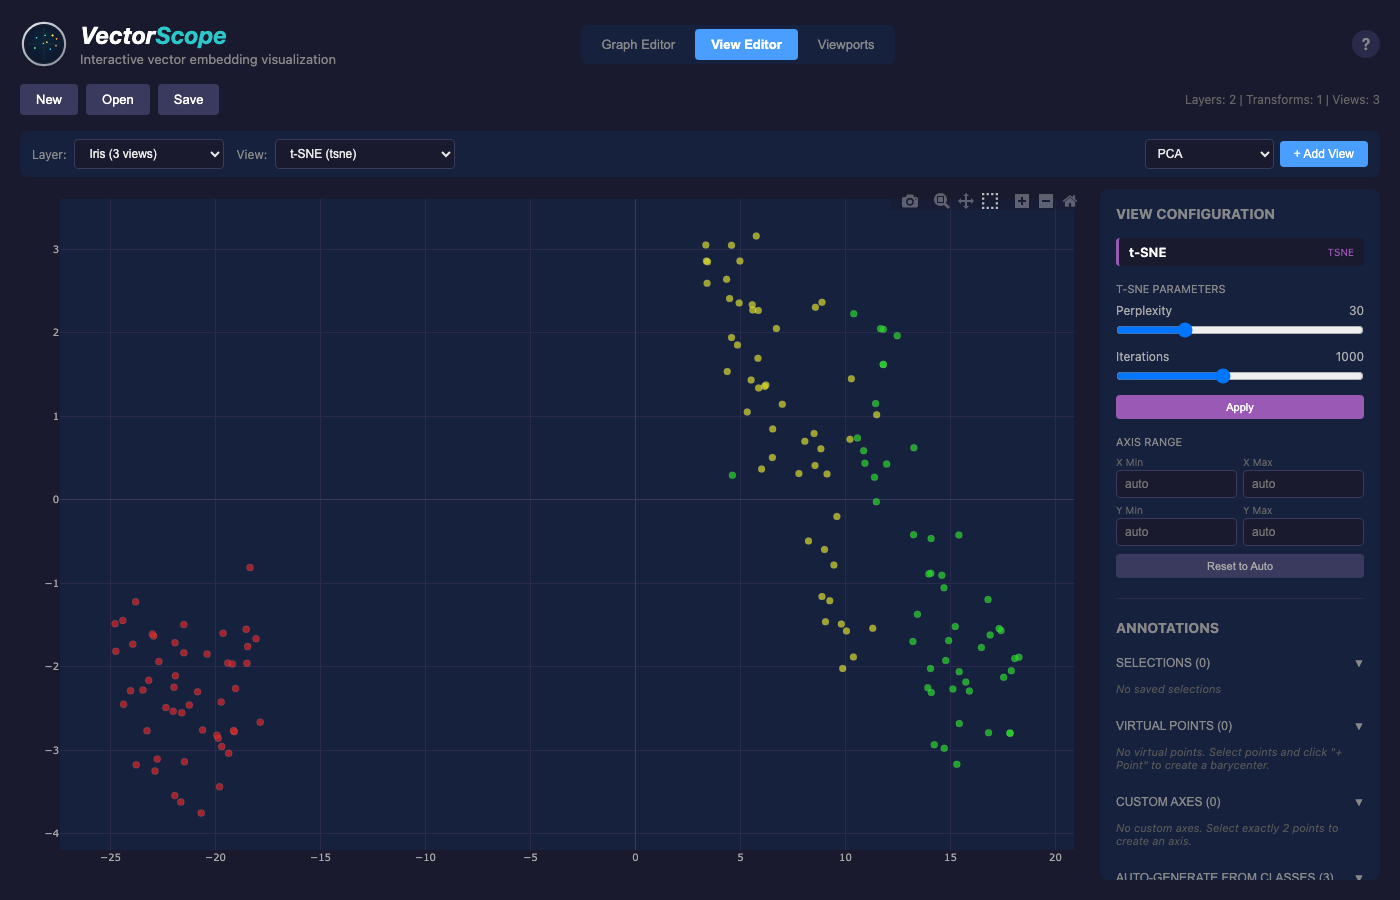This screenshot has height=900, width=1400.
Task: Open the View dropdown showing t-SNE
Action: pos(365,154)
